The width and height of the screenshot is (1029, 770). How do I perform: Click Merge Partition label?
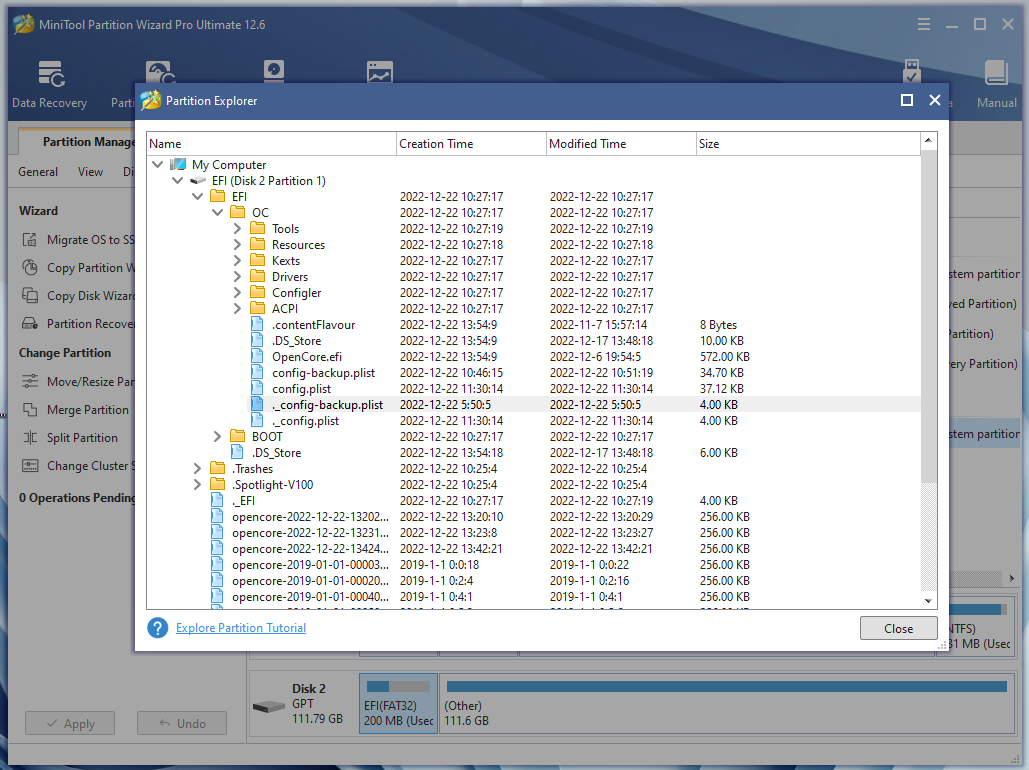click(x=88, y=410)
